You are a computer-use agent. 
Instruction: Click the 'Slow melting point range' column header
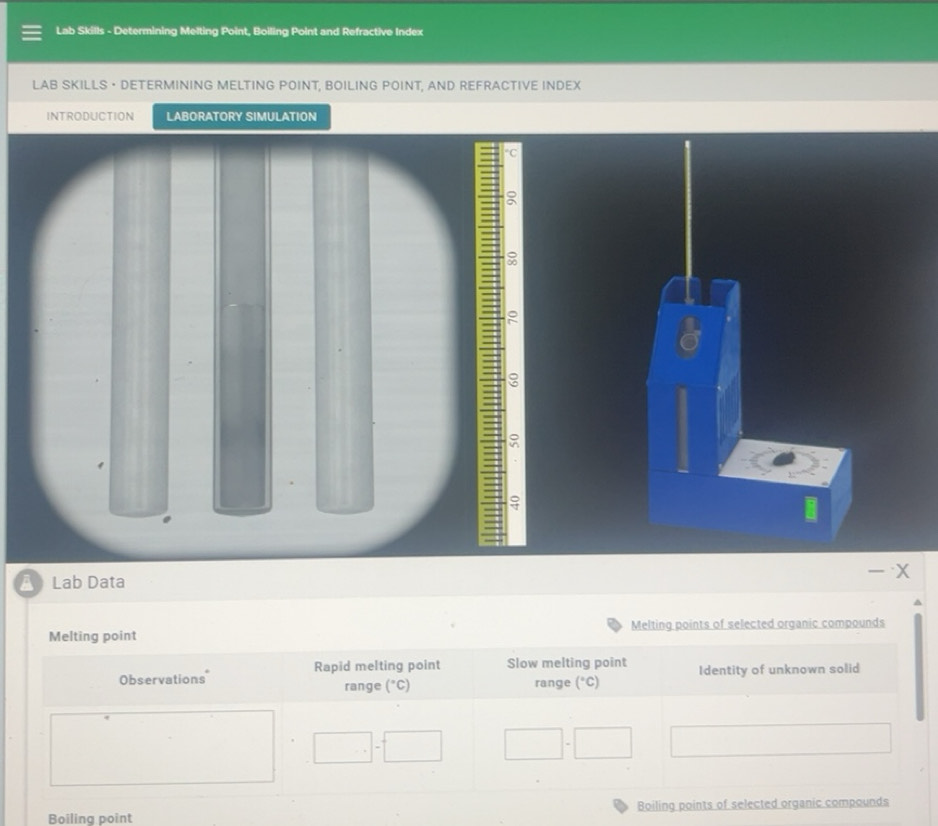(x=567, y=672)
